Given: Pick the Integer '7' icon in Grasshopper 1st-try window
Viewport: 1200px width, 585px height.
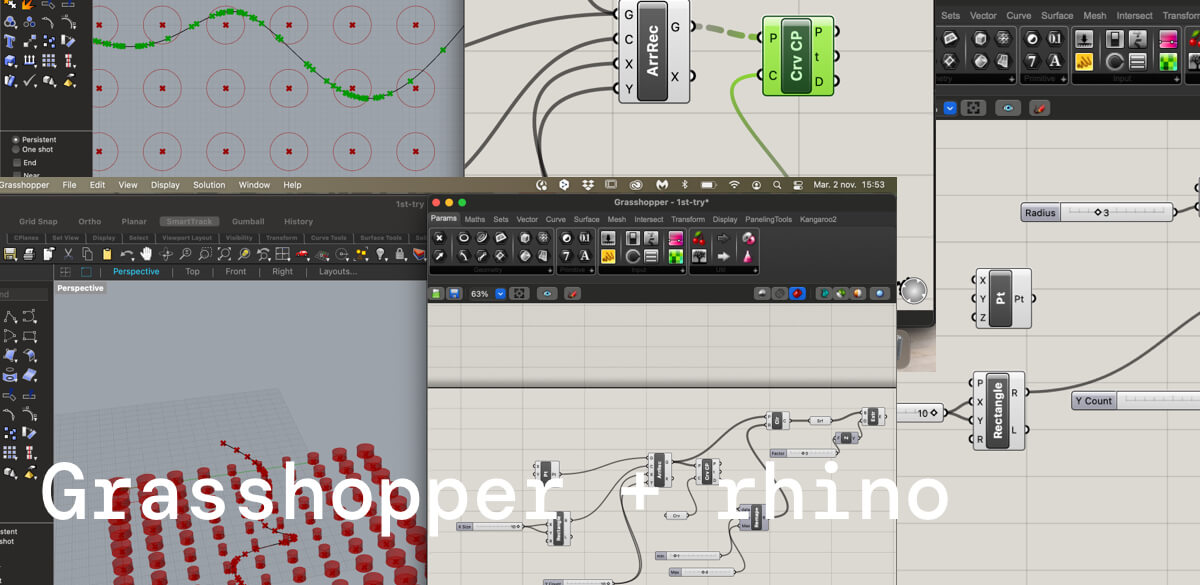Looking at the screenshot, I should 566,256.
